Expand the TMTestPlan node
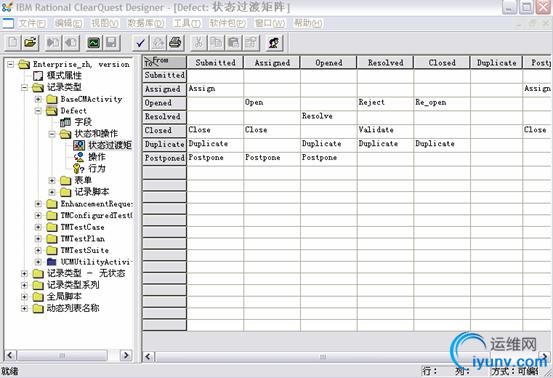The height and width of the screenshot is (378, 553). tap(38, 239)
